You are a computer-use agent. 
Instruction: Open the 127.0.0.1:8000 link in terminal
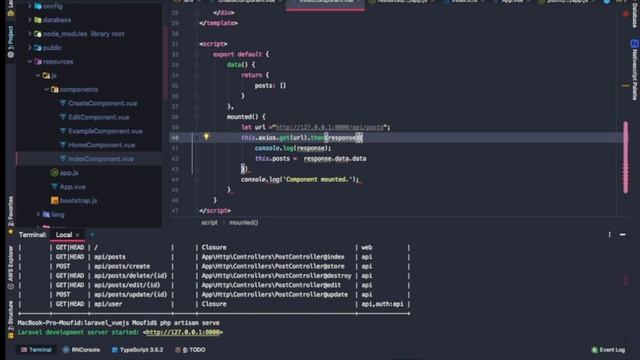[x=182, y=332]
